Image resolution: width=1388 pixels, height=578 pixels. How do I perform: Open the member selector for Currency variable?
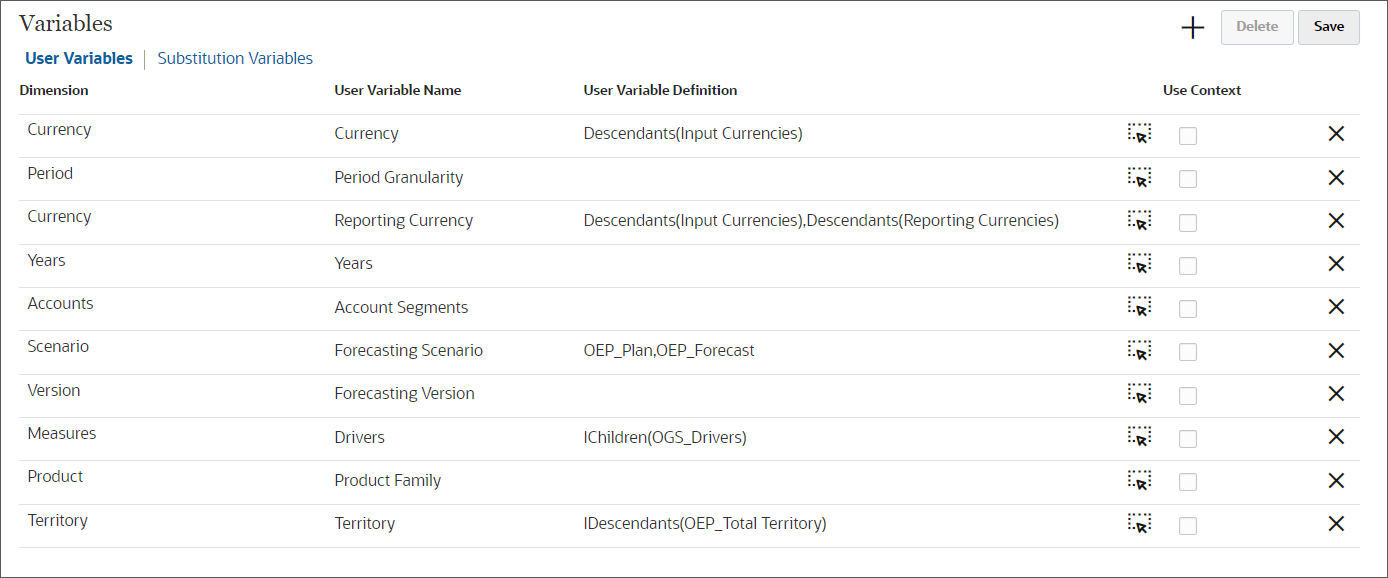tap(1138, 134)
